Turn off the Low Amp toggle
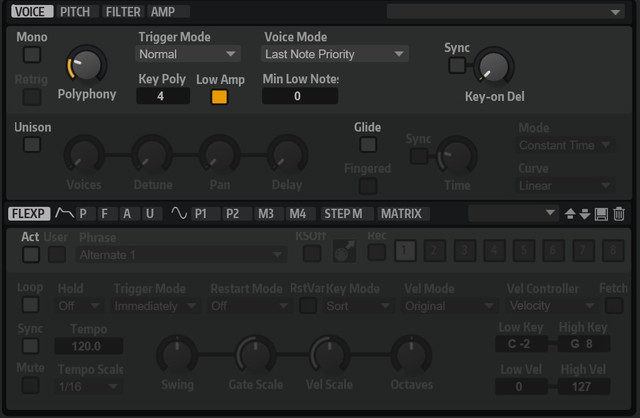The image size is (640, 418). [219, 97]
